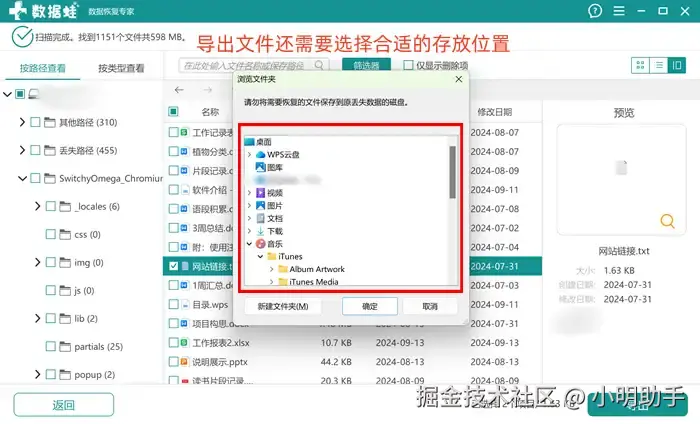Expand the _locales folder node
This screenshot has height=424, width=700.
(38, 206)
